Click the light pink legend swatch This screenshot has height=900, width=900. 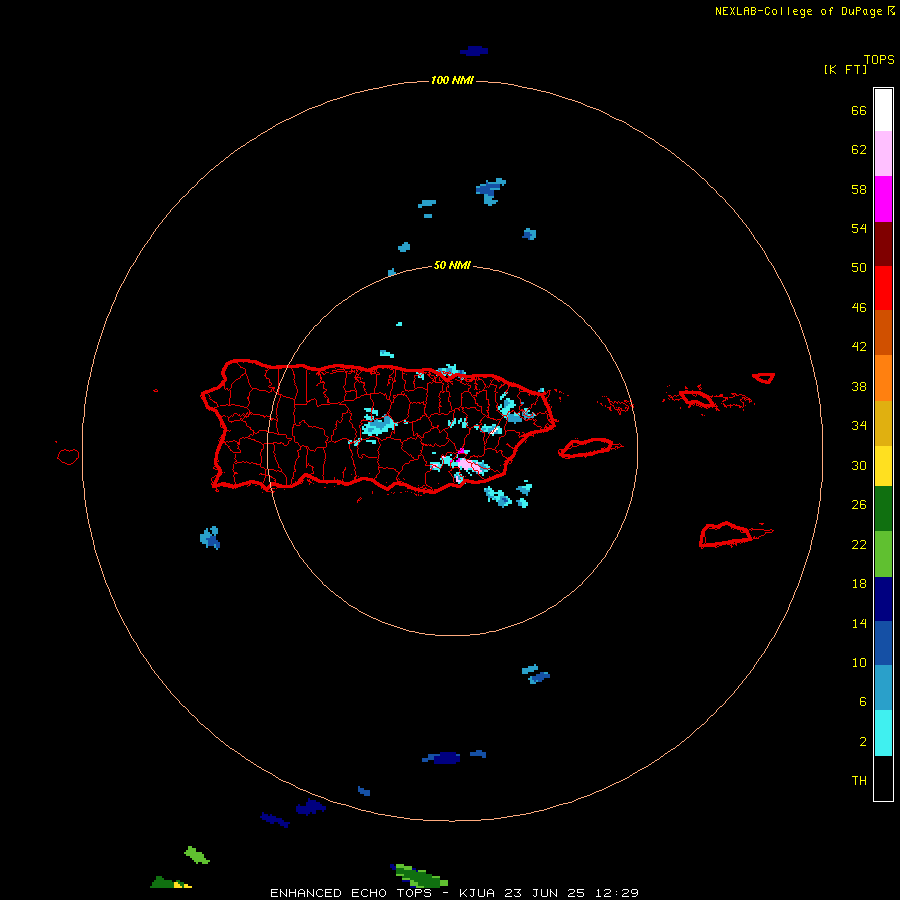pyautogui.click(x=883, y=154)
